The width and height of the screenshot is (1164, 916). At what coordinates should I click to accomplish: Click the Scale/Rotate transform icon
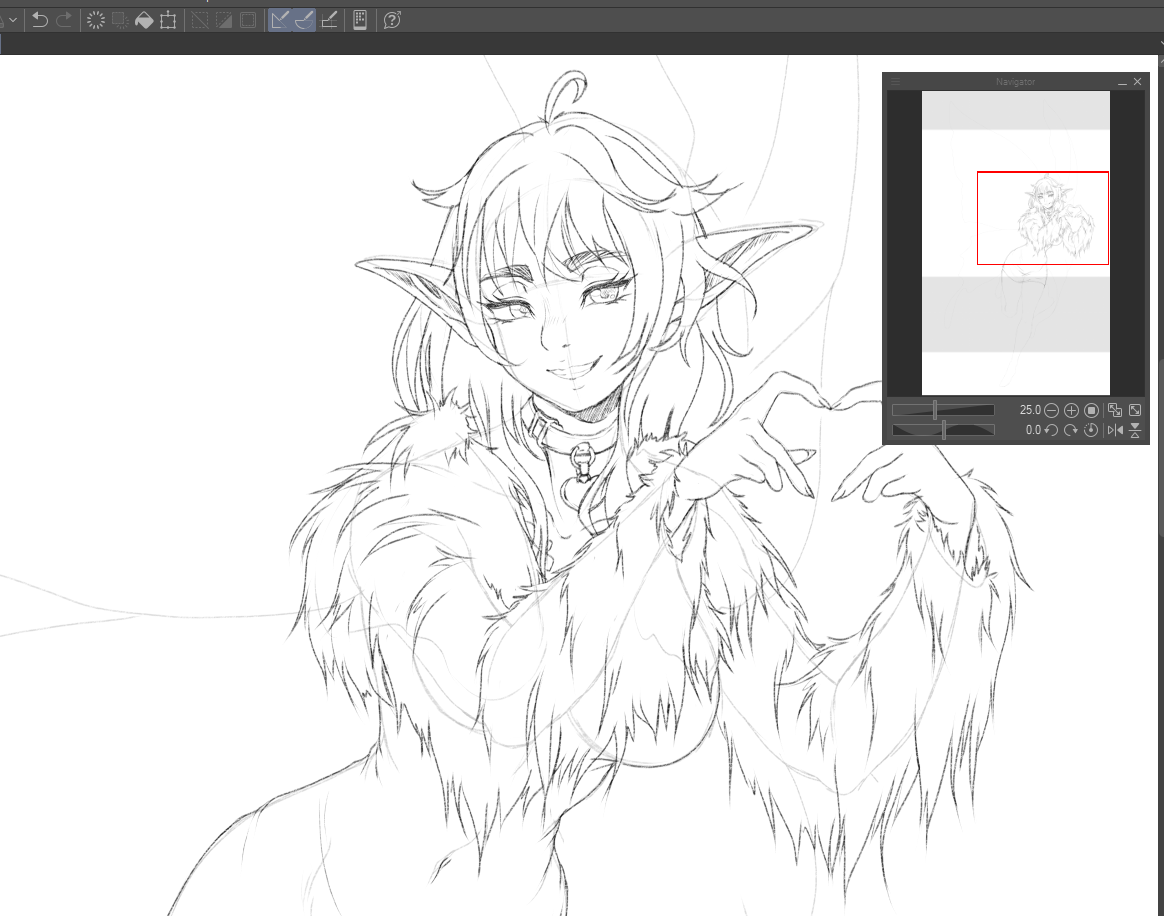[x=168, y=19]
